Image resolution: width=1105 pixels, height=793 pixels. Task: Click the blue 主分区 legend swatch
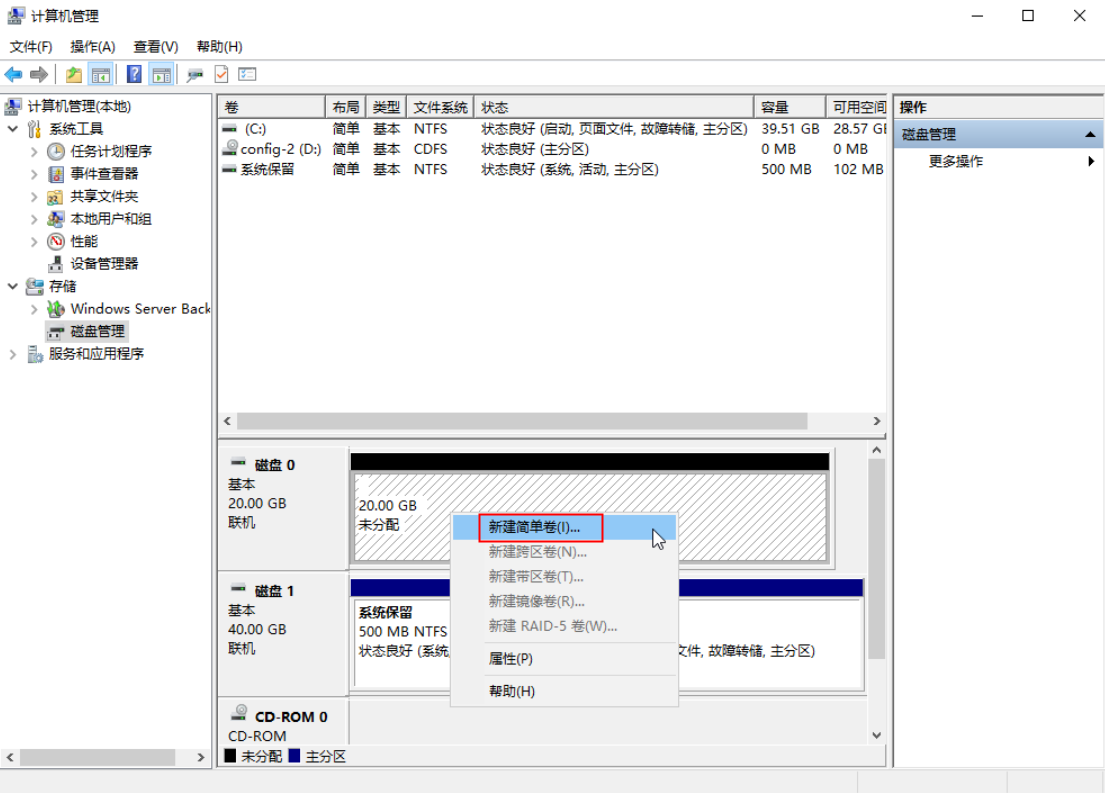(x=294, y=756)
